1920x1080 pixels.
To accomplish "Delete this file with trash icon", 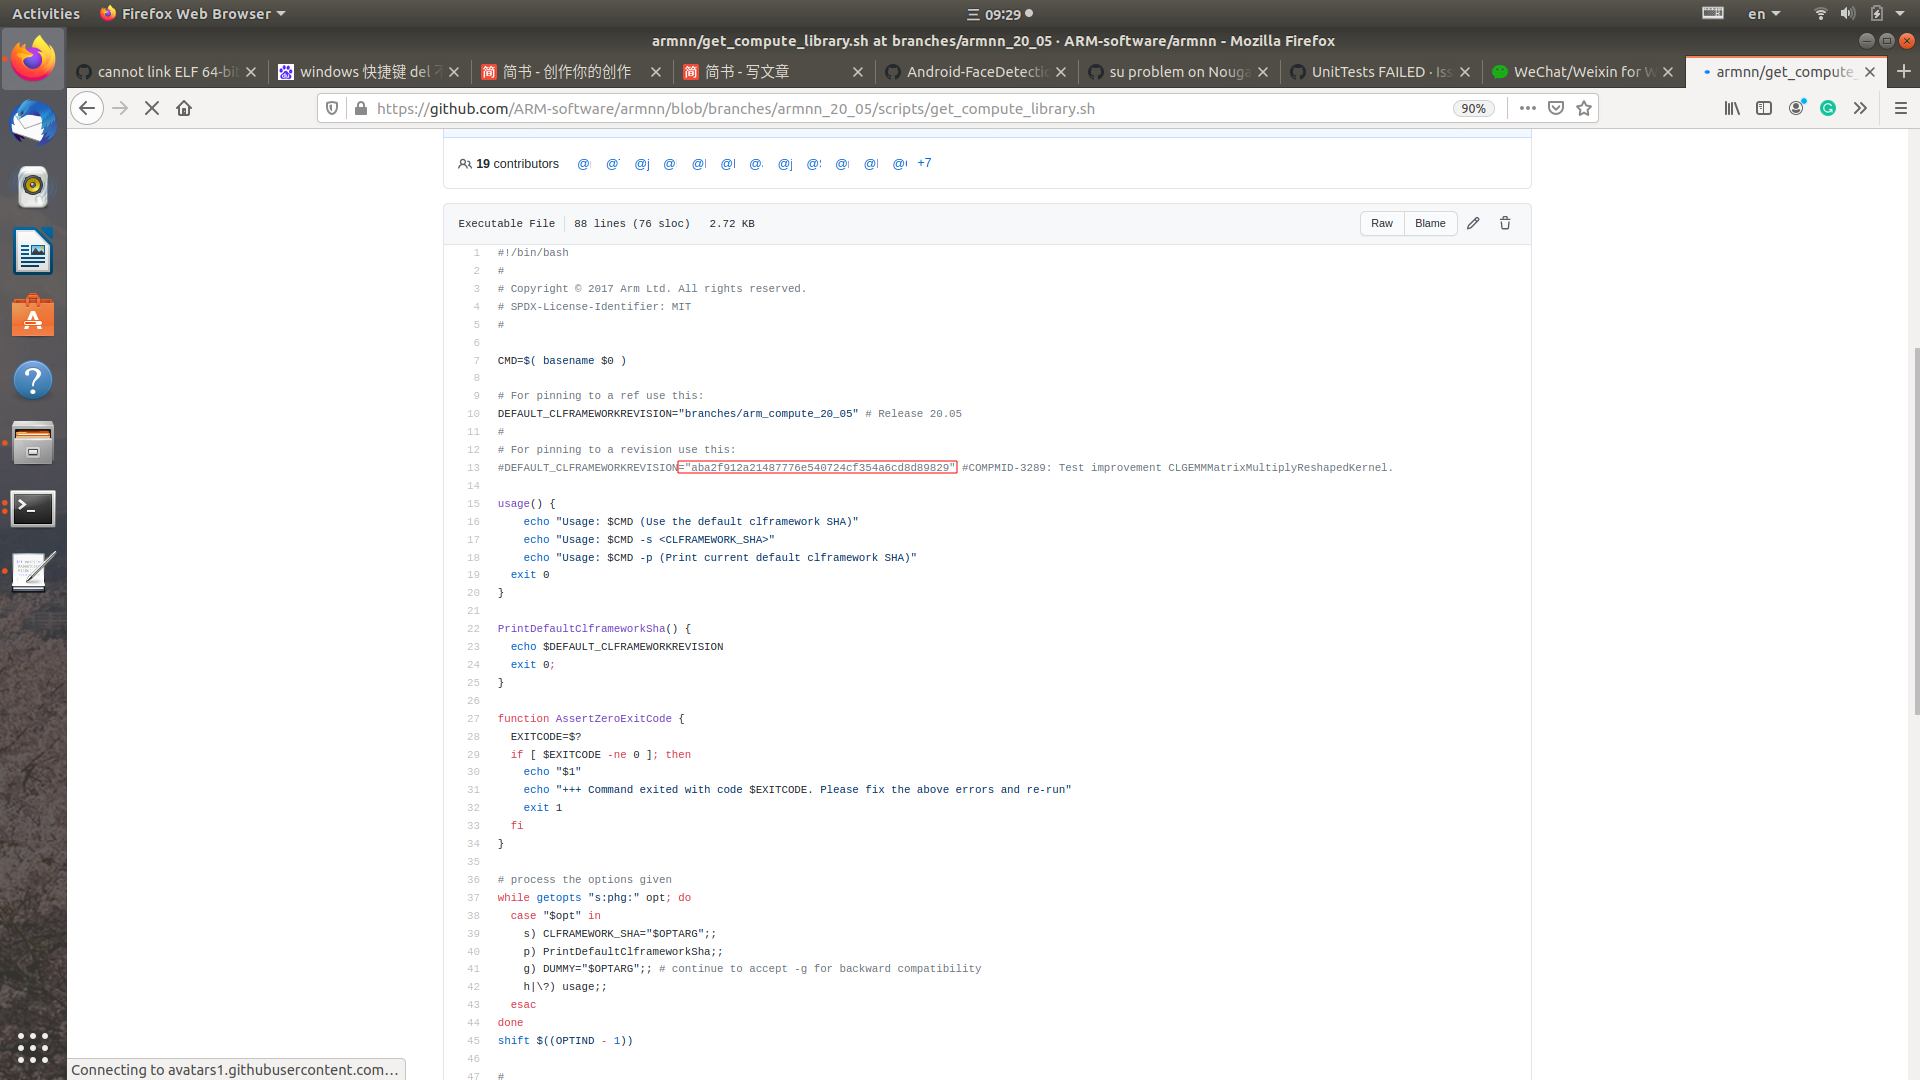I will click(1505, 223).
